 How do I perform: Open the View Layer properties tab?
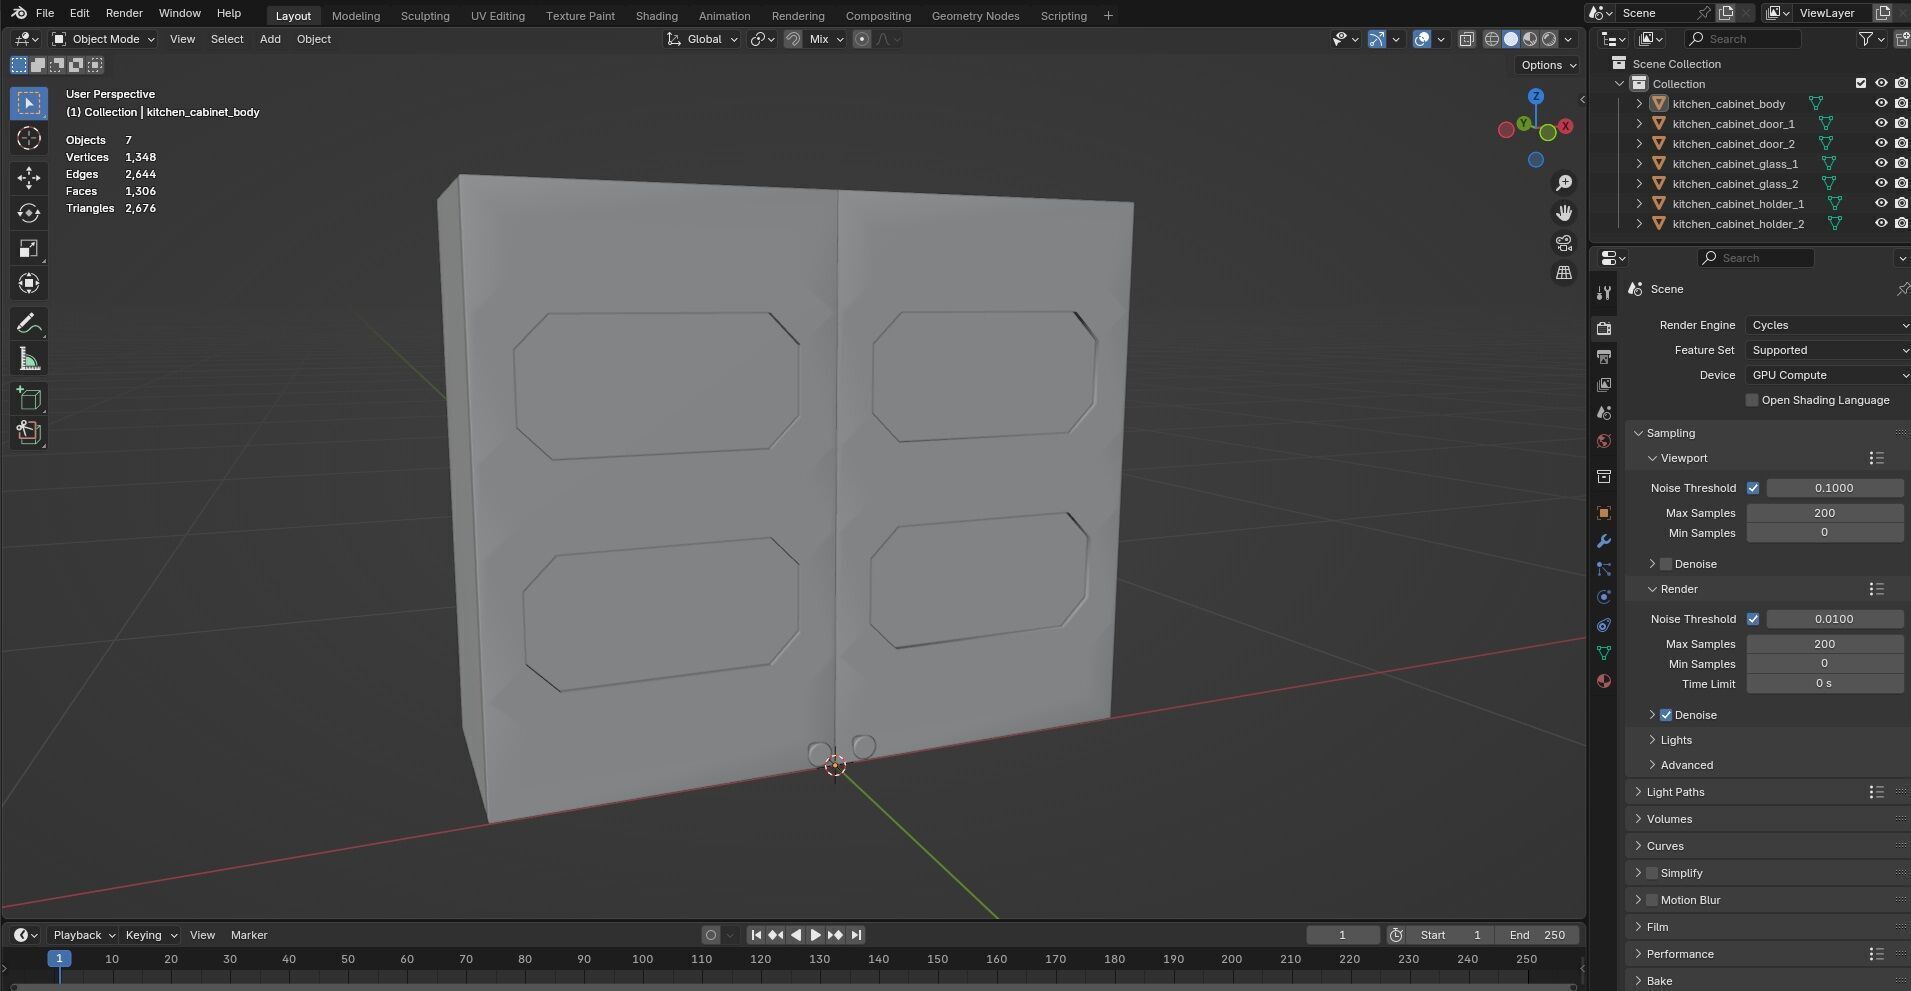[1604, 385]
